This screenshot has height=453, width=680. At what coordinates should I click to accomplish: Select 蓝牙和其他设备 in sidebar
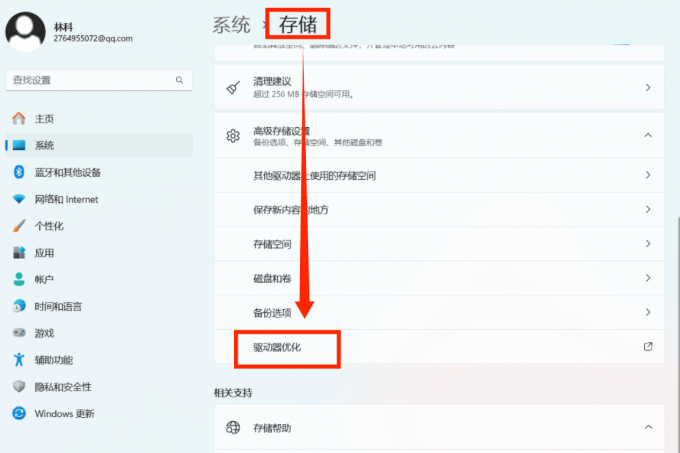[99, 172]
